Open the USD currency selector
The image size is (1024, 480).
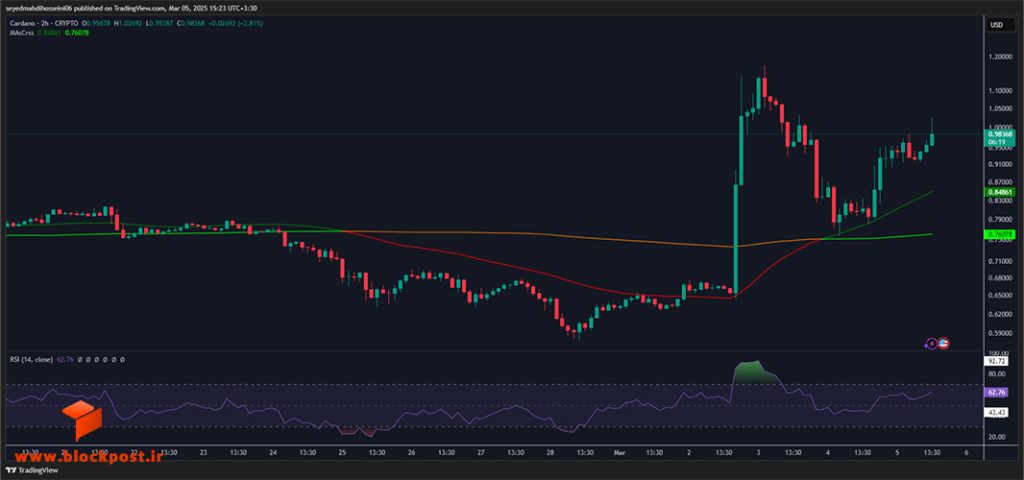(997, 25)
